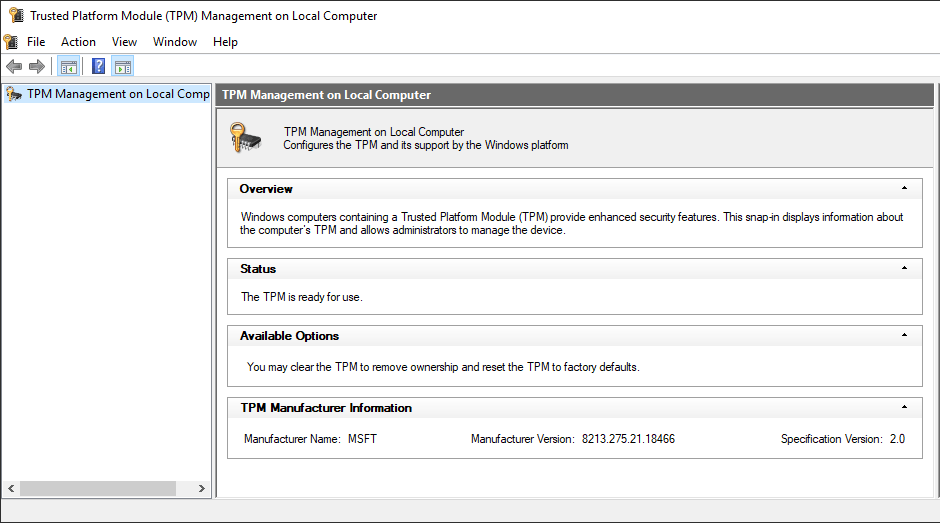The image size is (940, 523).
Task: Open the Window menu
Action: 175,42
